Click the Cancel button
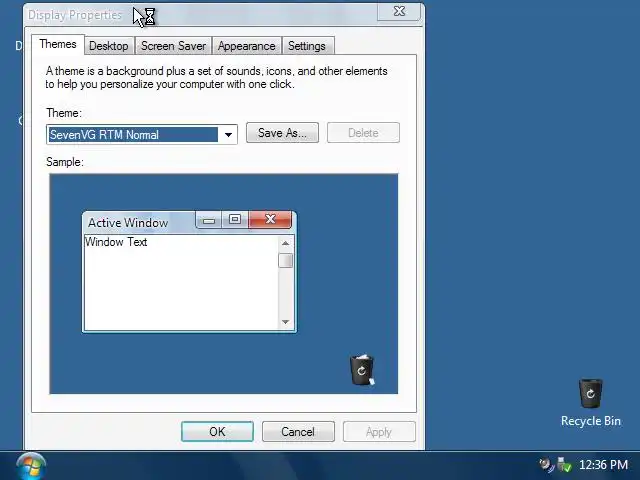 point(298,431)
